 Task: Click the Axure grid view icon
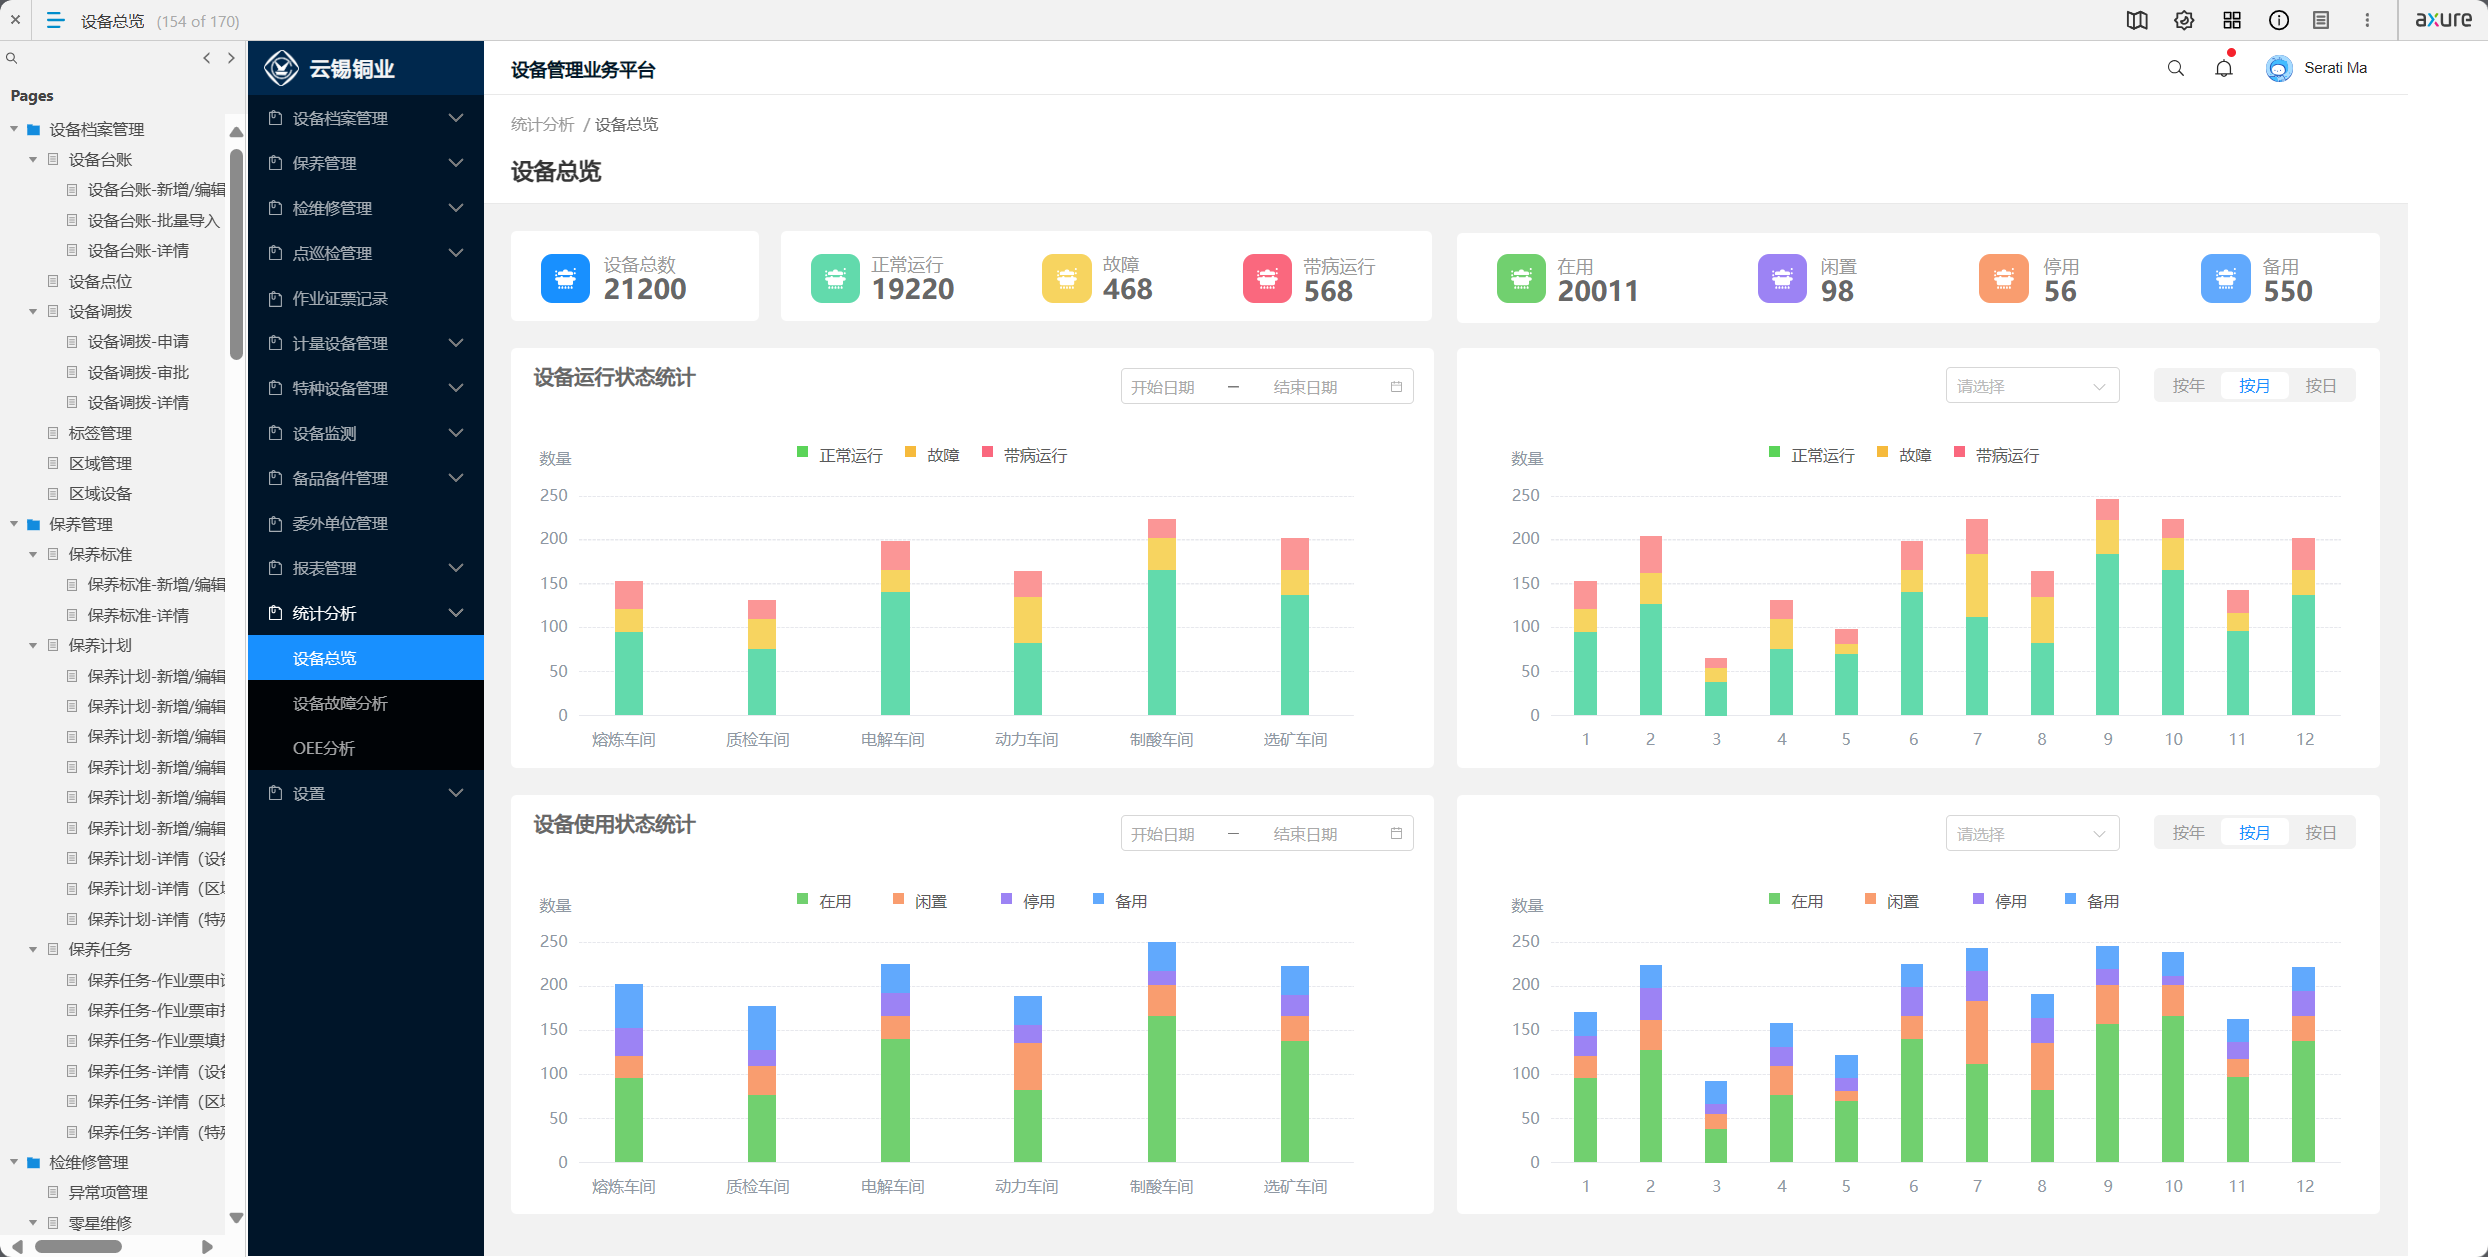pyautogui.click(x=2232, y=20)
